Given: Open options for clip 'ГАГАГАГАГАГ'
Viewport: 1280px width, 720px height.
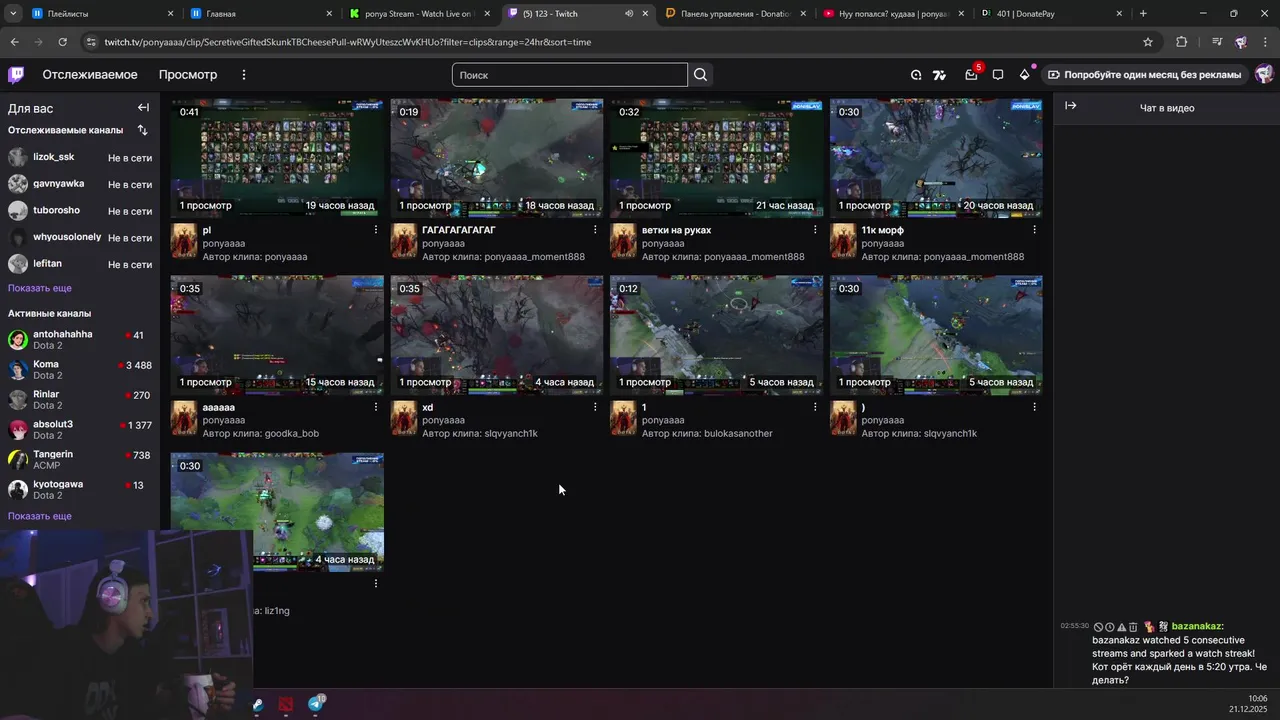Looking at the screenshot, I should click(595, 230).
